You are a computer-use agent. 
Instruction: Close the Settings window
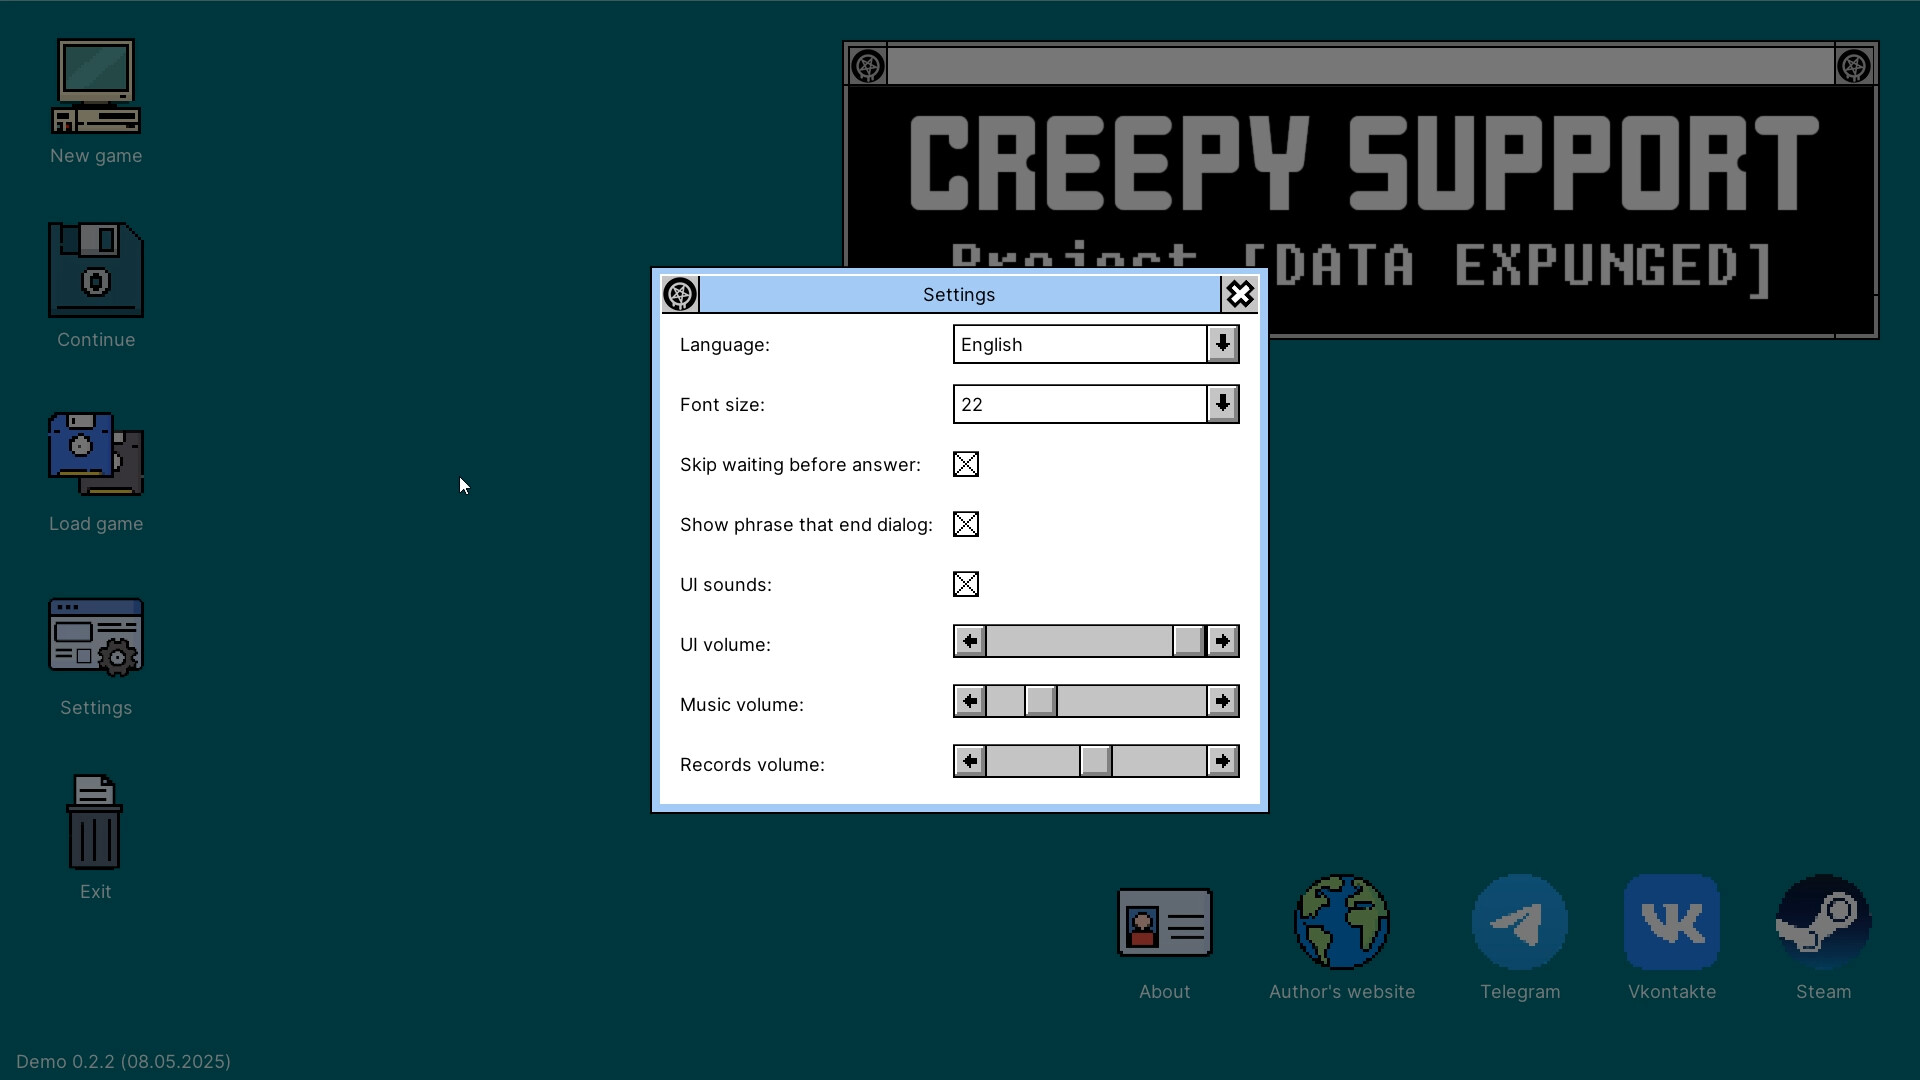1239,294
